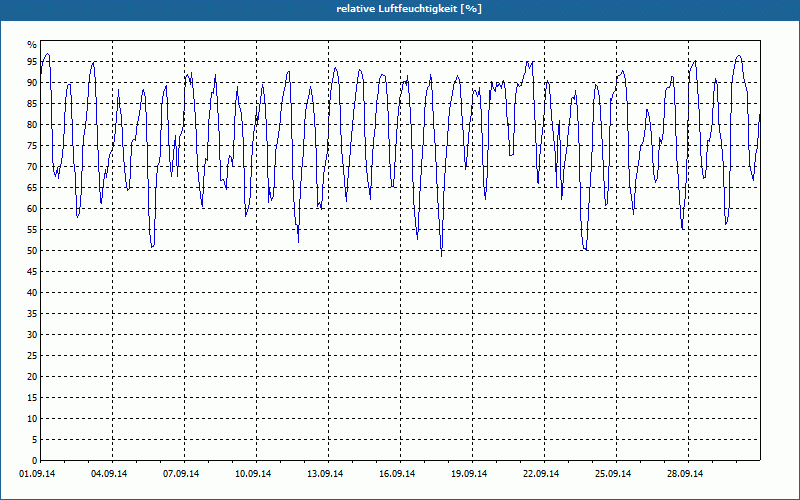This screenshot has width=800, height=500.
Task: Click the y-axis label '55'
Action: pos(32,230)
